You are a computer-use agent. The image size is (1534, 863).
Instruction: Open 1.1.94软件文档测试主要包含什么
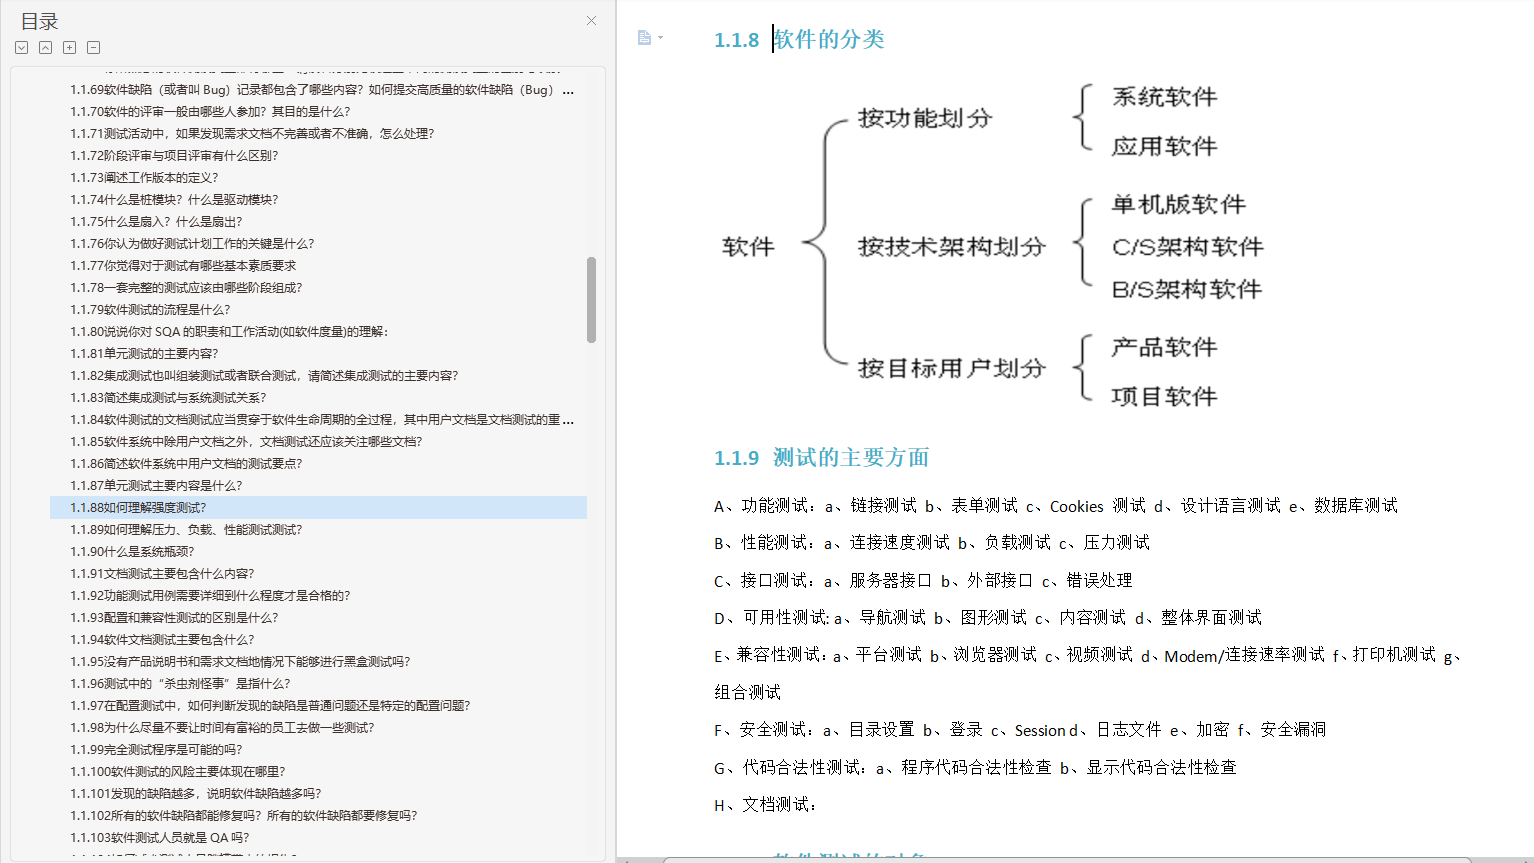162,640
